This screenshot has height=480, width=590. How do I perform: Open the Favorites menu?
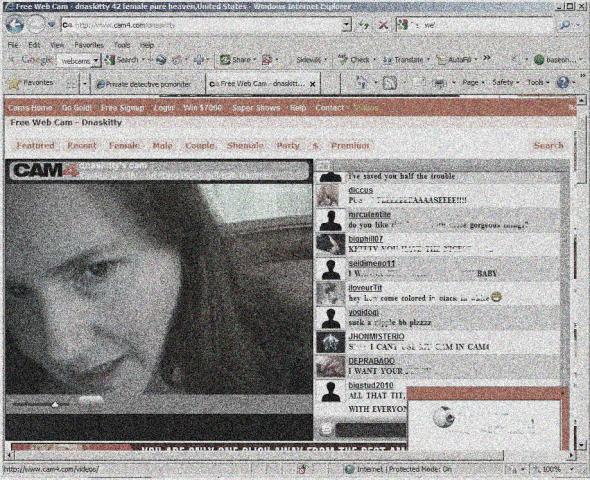(x=89, y=45)
